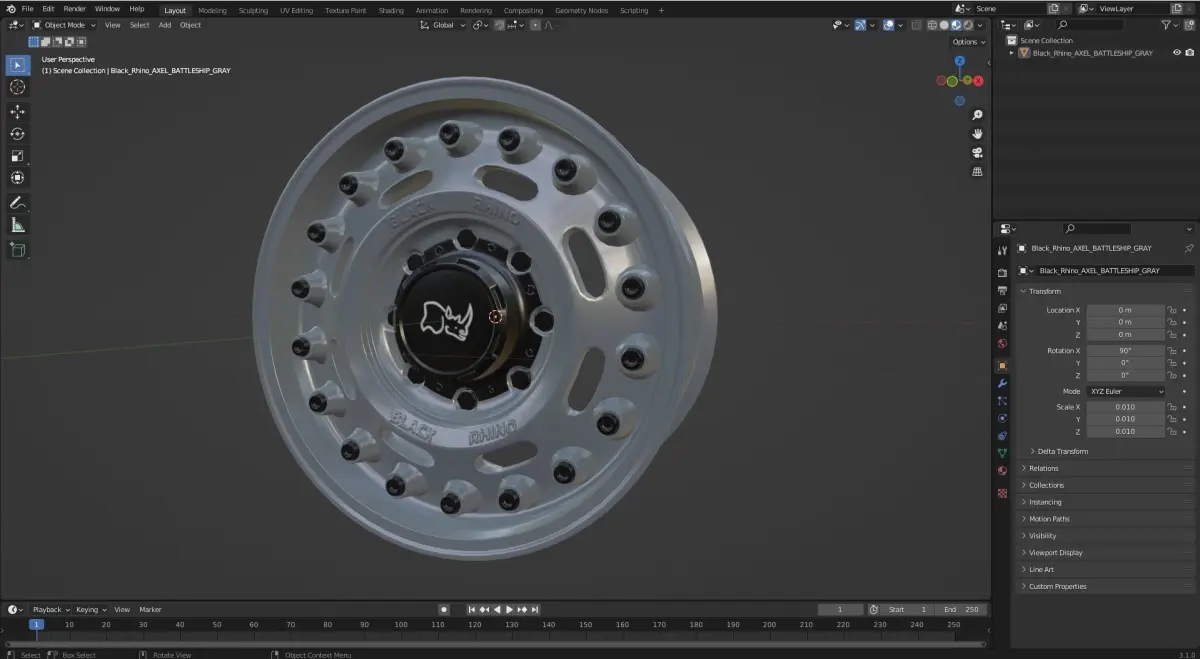Click the red X axis on navigation gizmo
This screenshot has height=659, width=1200.
pyautogui.click(x=977, y=81)
